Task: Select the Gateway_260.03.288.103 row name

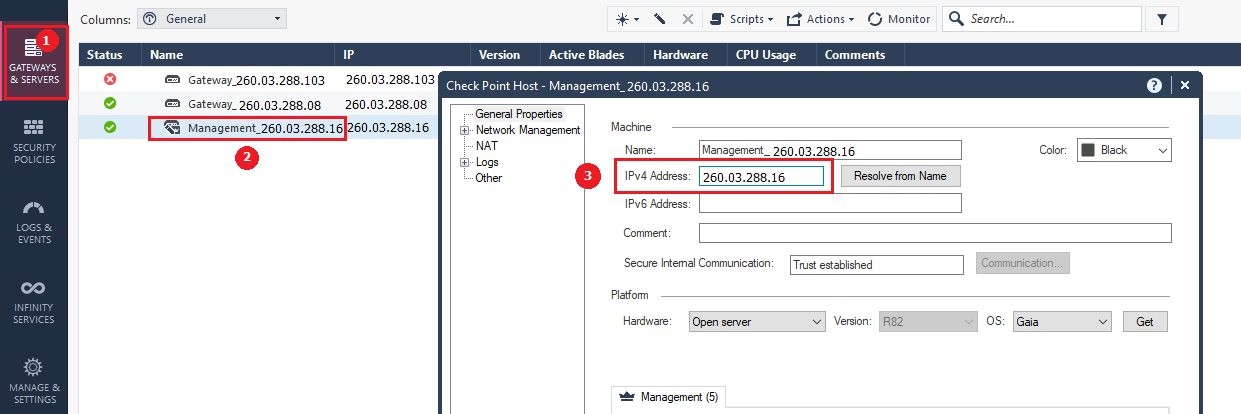Action: (256, 80)
